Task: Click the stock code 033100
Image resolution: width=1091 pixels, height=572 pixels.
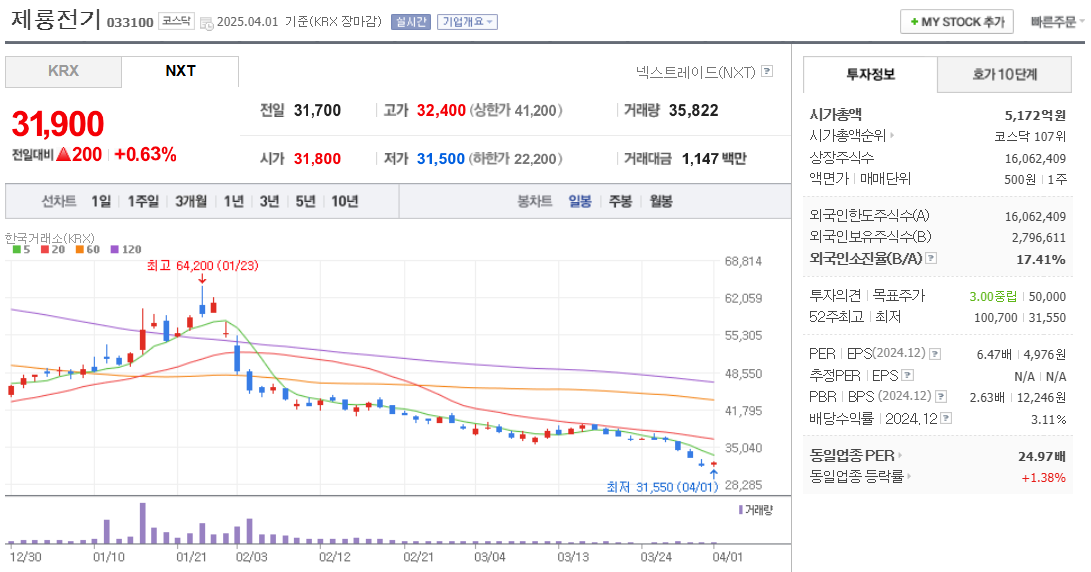Action: pyautogui.click(x=130, y=22)
